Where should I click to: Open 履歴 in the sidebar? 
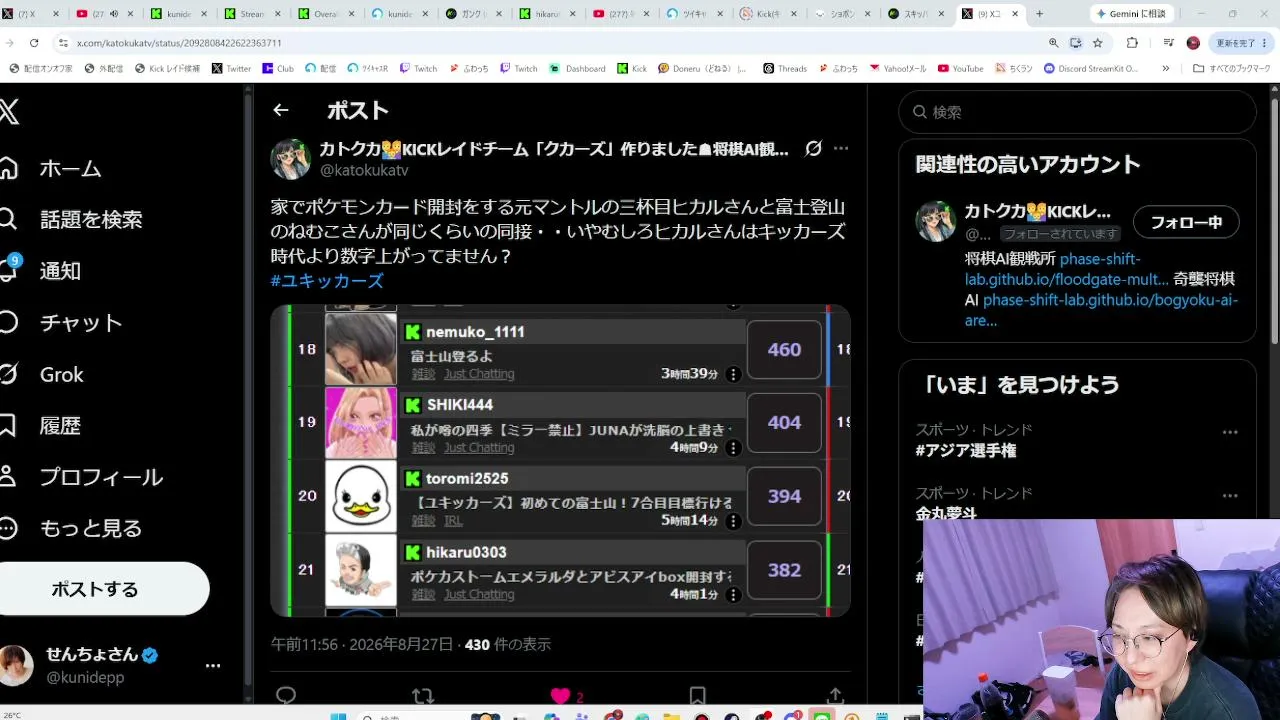coord(42,426)
